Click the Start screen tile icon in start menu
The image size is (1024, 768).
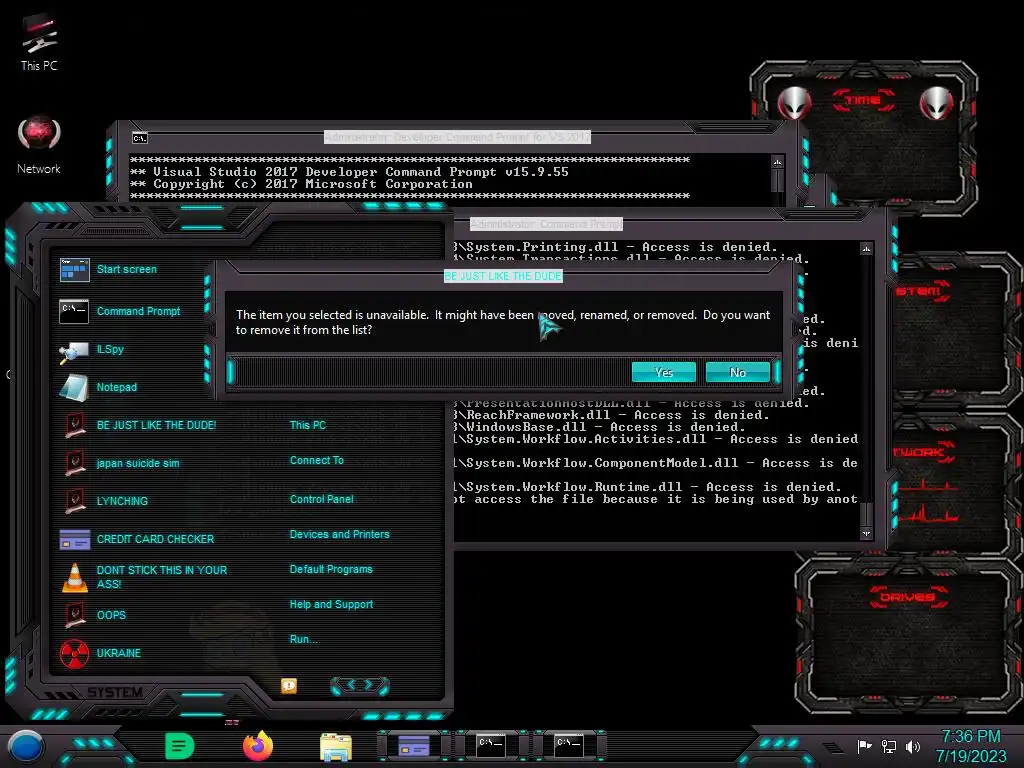coord(74,269)
